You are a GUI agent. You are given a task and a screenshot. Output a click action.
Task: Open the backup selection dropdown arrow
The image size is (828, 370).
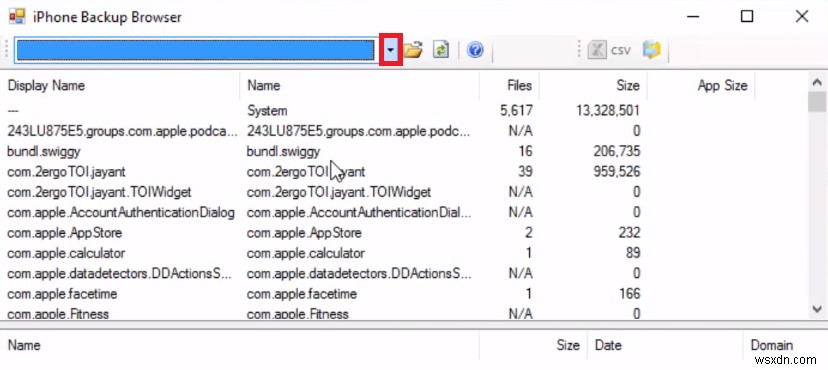tap(391, 50)
